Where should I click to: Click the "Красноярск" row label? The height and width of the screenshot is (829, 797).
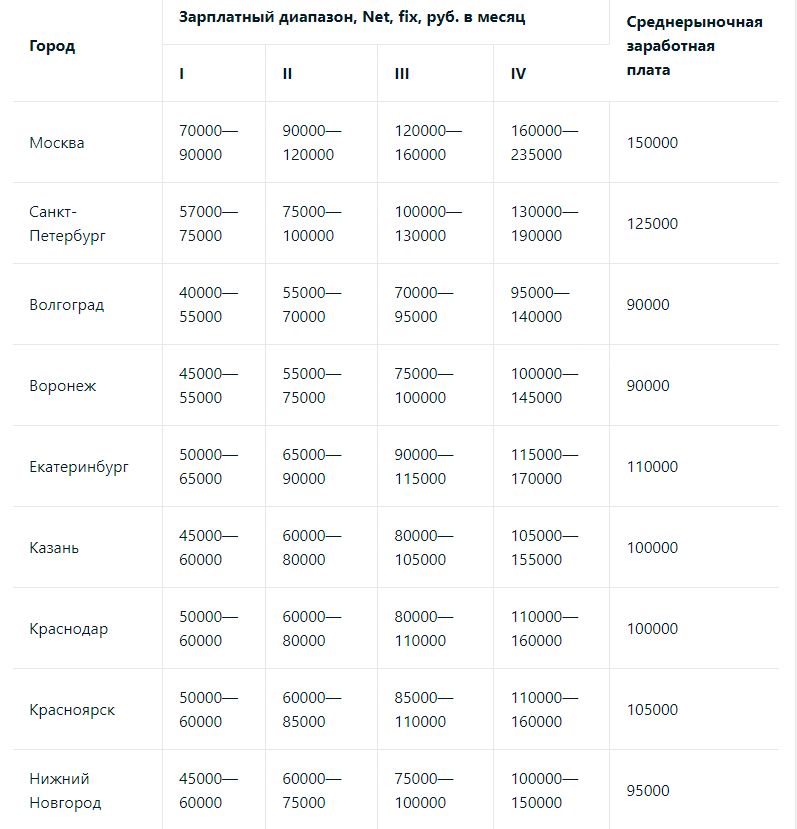point(72,710)
